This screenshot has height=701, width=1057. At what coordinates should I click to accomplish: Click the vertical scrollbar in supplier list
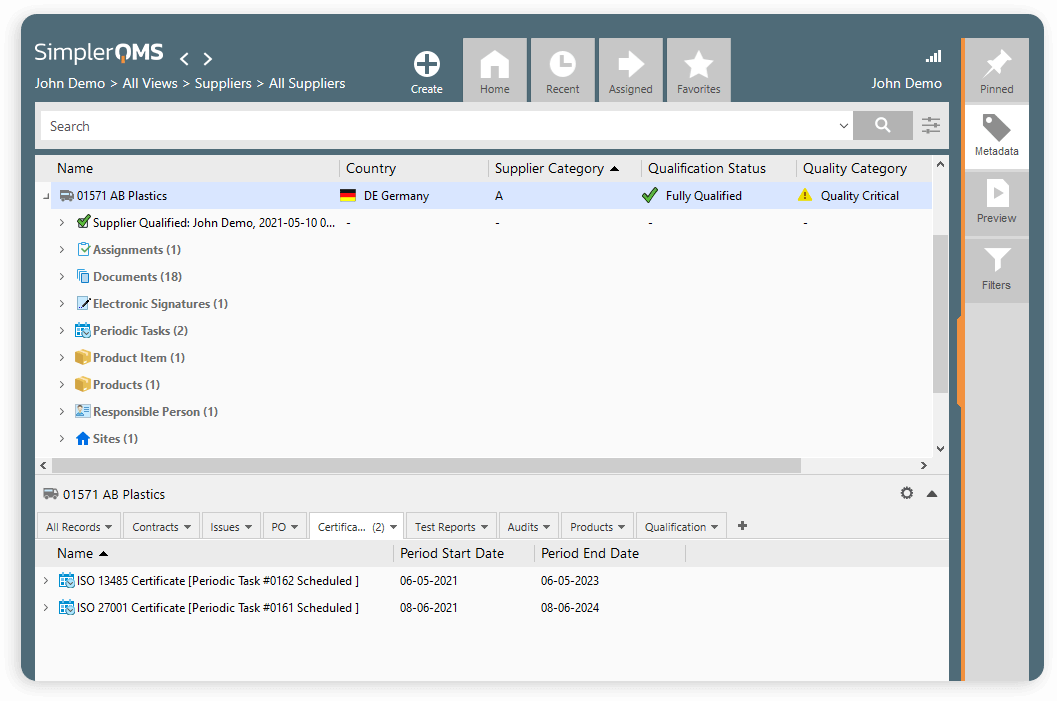(940, 314)
